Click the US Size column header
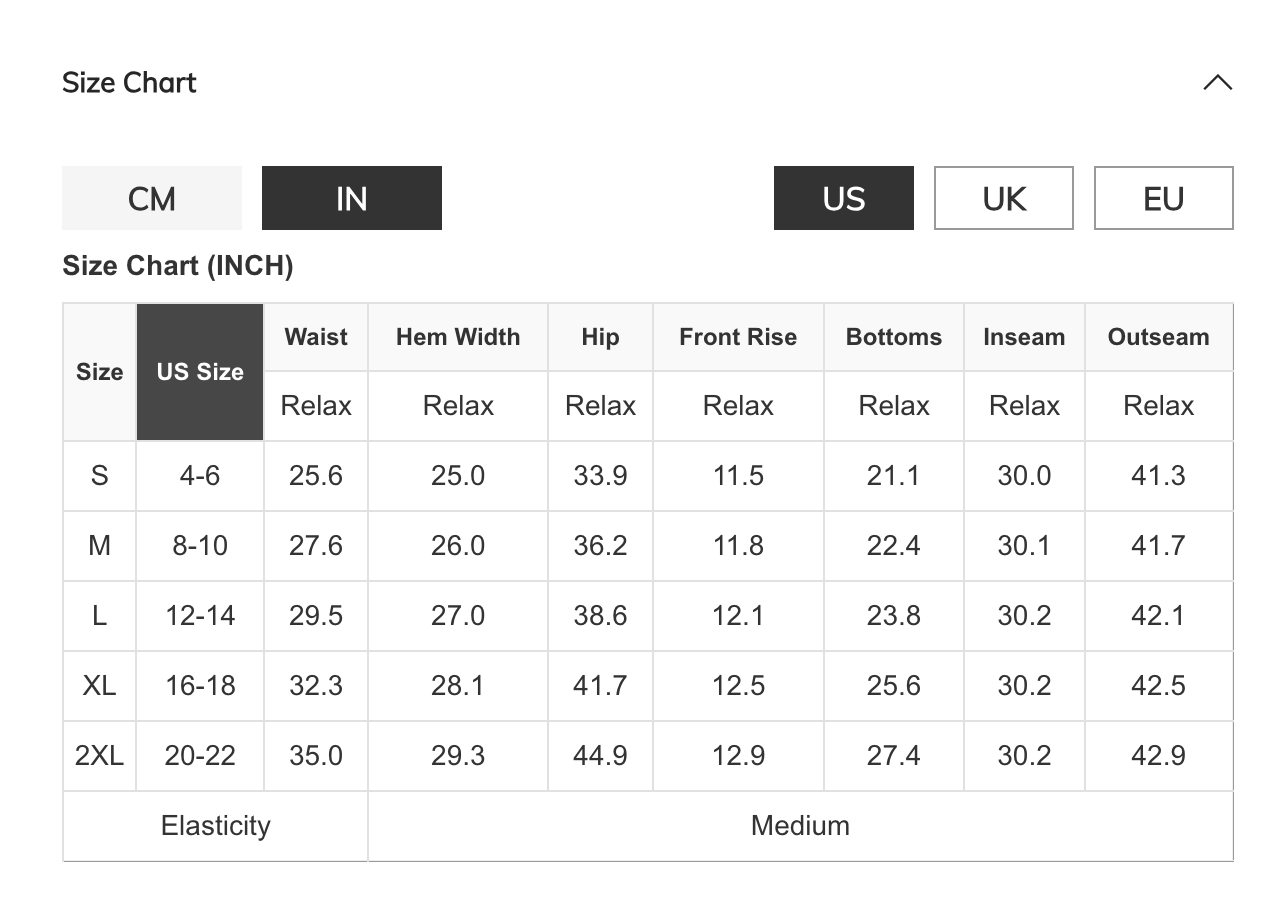Viewport: 1274px width, 914px height. (x=200, y=372)
